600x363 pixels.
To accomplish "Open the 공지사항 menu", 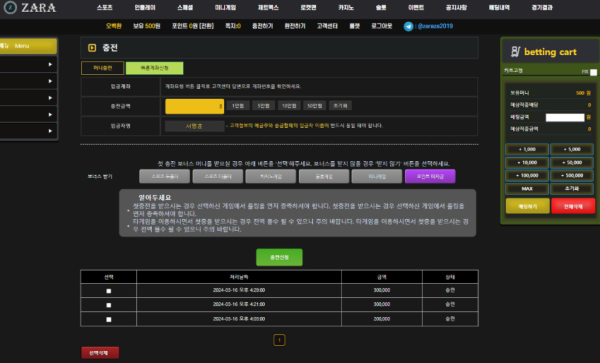I will click(x=456, y=8).
